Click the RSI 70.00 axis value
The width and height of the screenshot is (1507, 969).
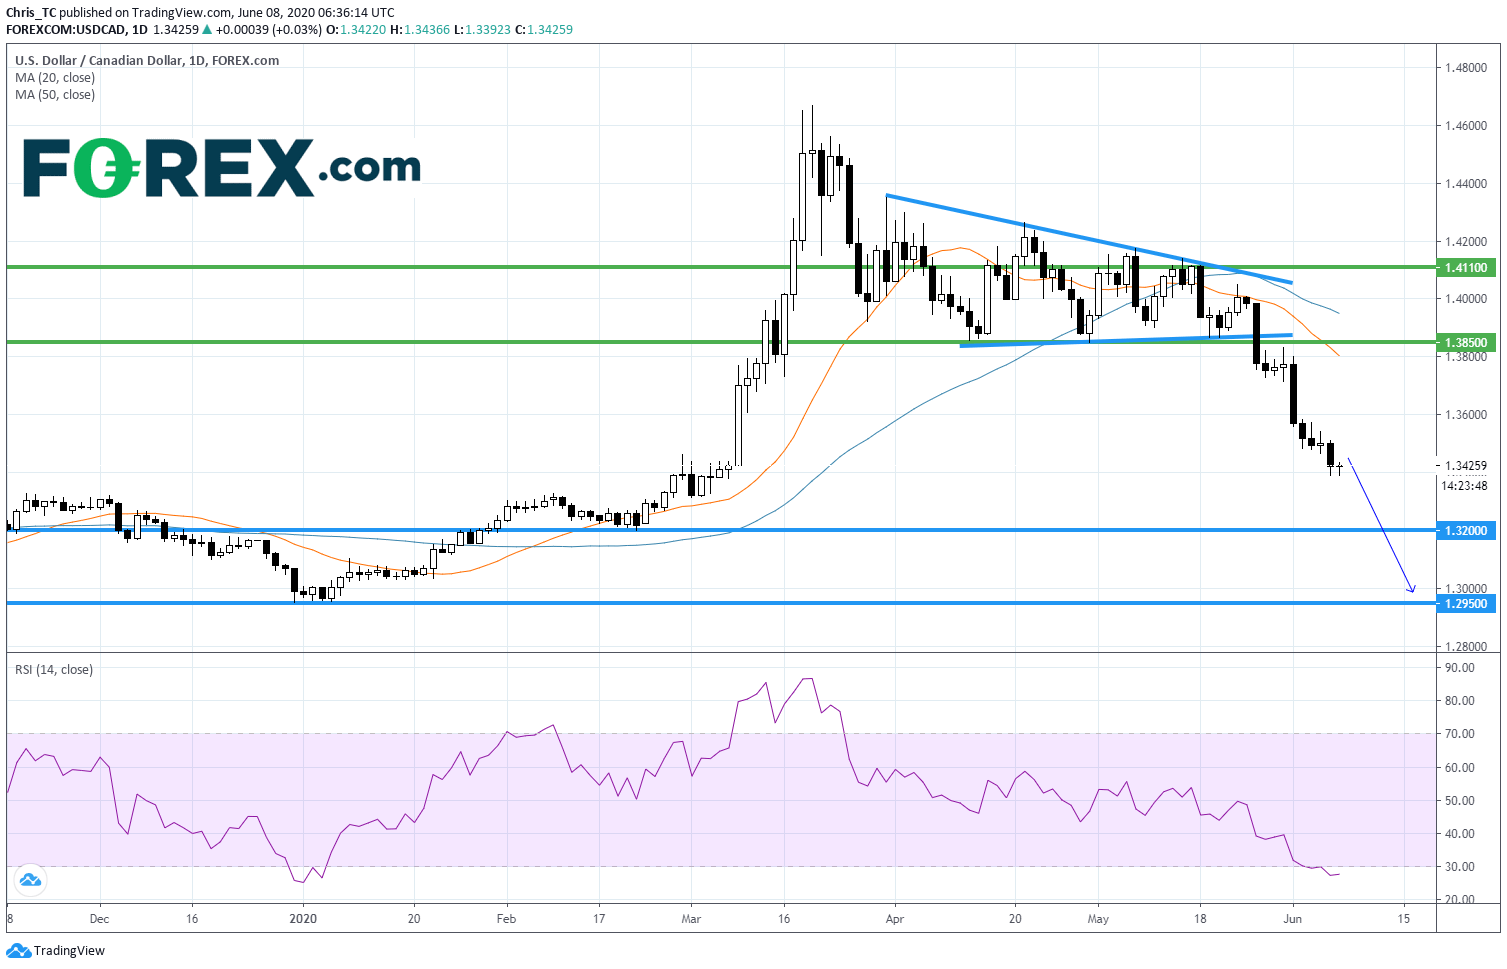click(x=1460, y=734)
